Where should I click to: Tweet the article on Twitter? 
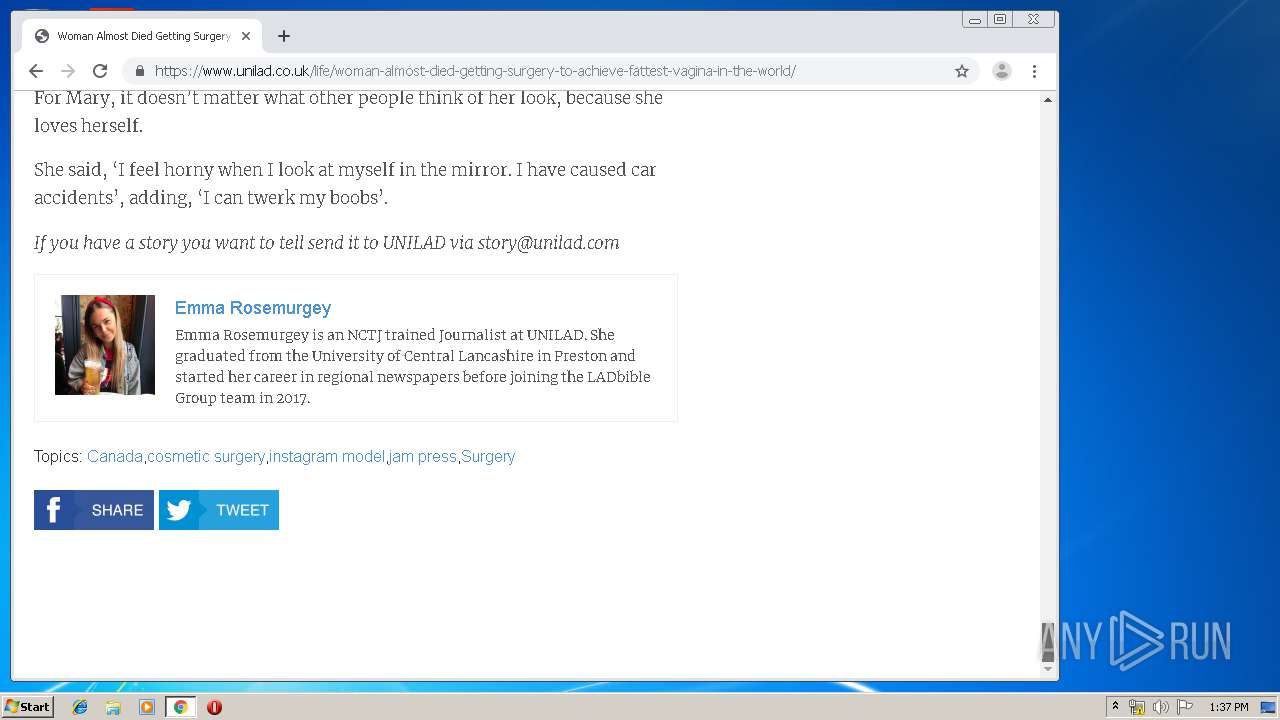point(219,510)
